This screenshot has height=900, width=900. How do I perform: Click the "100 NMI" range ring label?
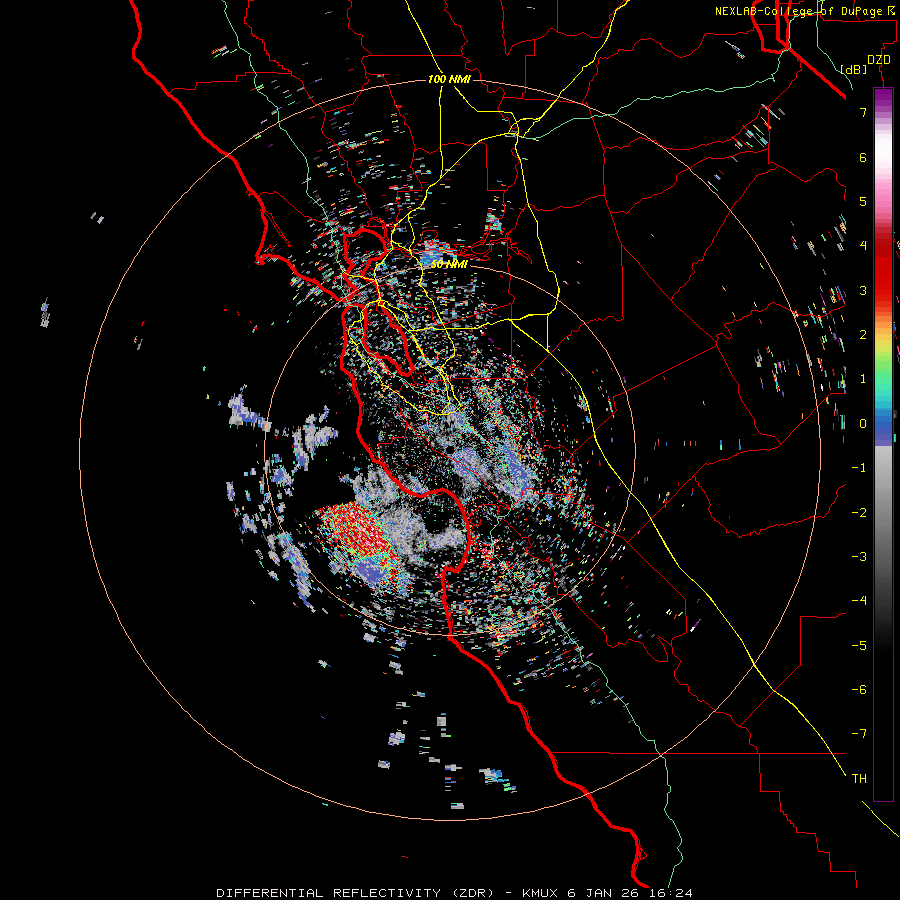coord(449,79)
